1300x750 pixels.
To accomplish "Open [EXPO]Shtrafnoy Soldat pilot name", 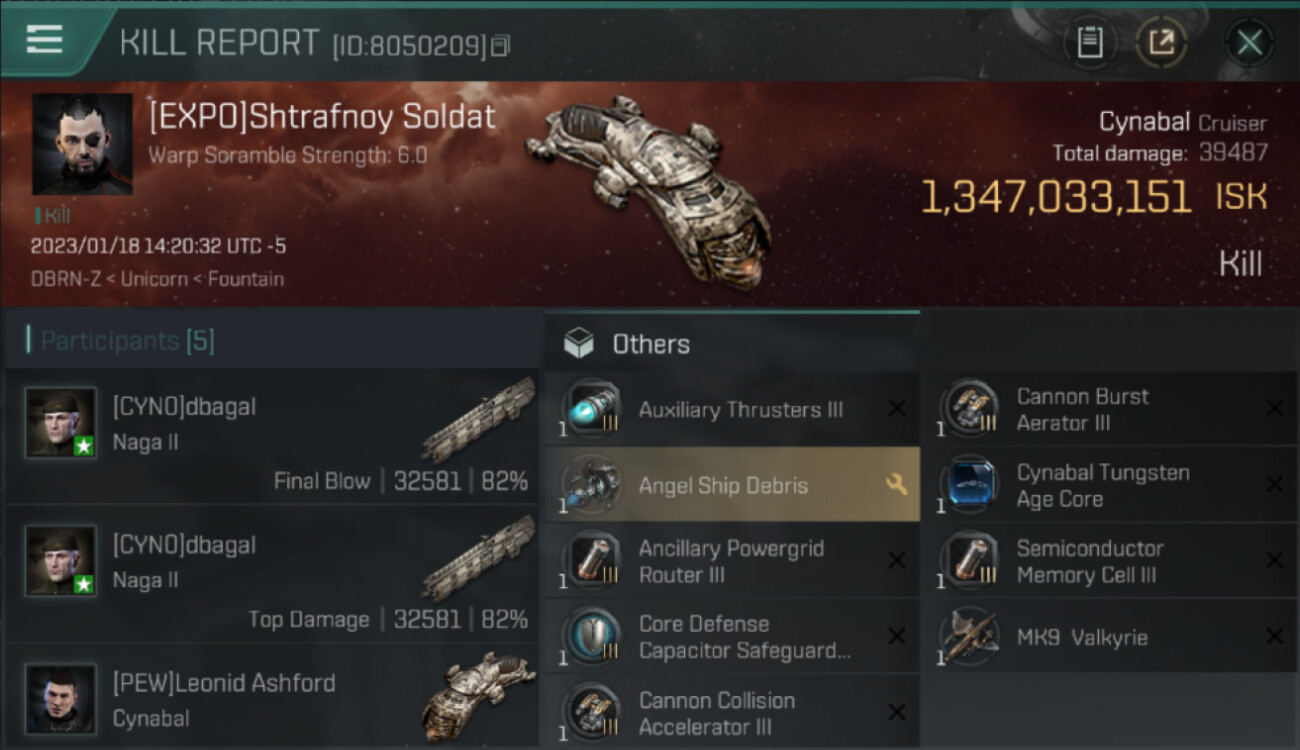I will pyautogui.click(x=322, y=117).
